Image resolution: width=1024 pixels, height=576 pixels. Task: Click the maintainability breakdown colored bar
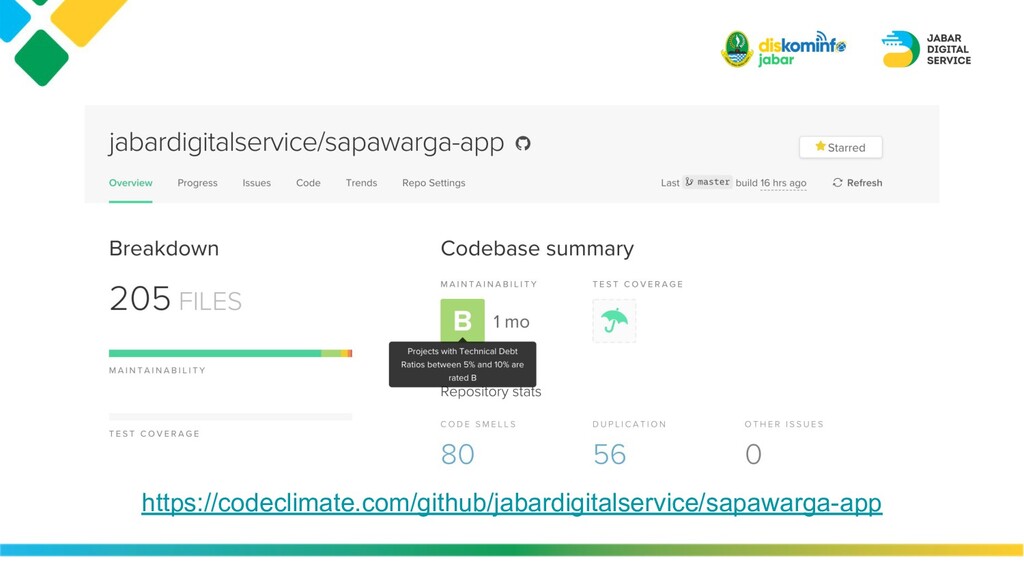pyautogui.click(x=231, y=353)
